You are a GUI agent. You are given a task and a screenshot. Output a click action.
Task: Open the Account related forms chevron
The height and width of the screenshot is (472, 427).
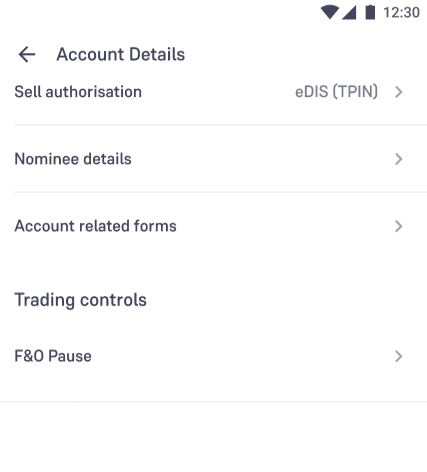398,226
